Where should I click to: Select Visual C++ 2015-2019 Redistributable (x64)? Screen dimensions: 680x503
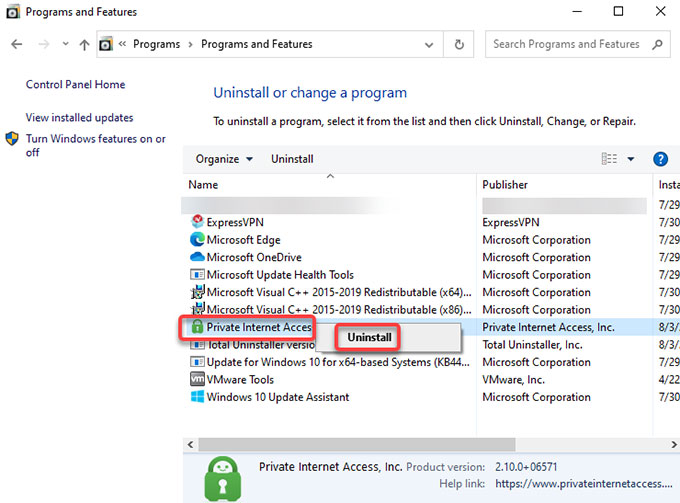(x=339, y=292)
